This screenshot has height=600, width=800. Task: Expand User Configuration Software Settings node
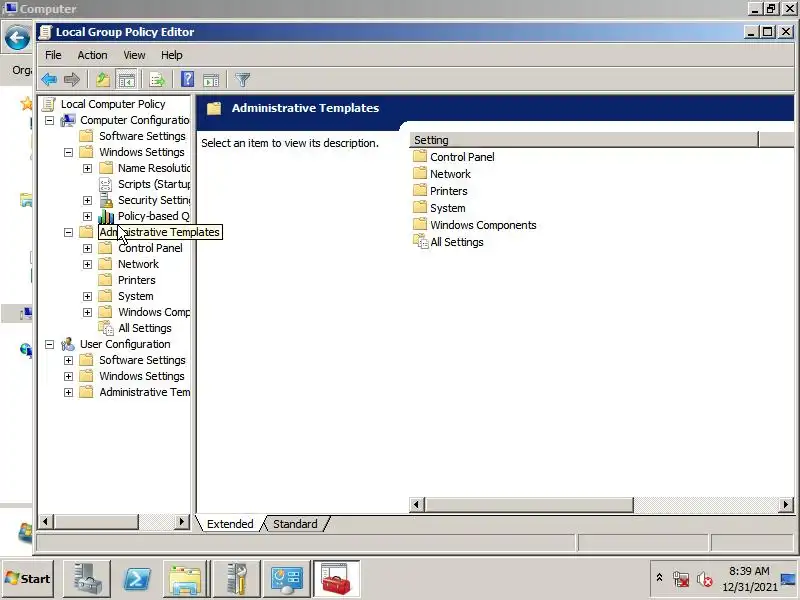tap(68, 360)
